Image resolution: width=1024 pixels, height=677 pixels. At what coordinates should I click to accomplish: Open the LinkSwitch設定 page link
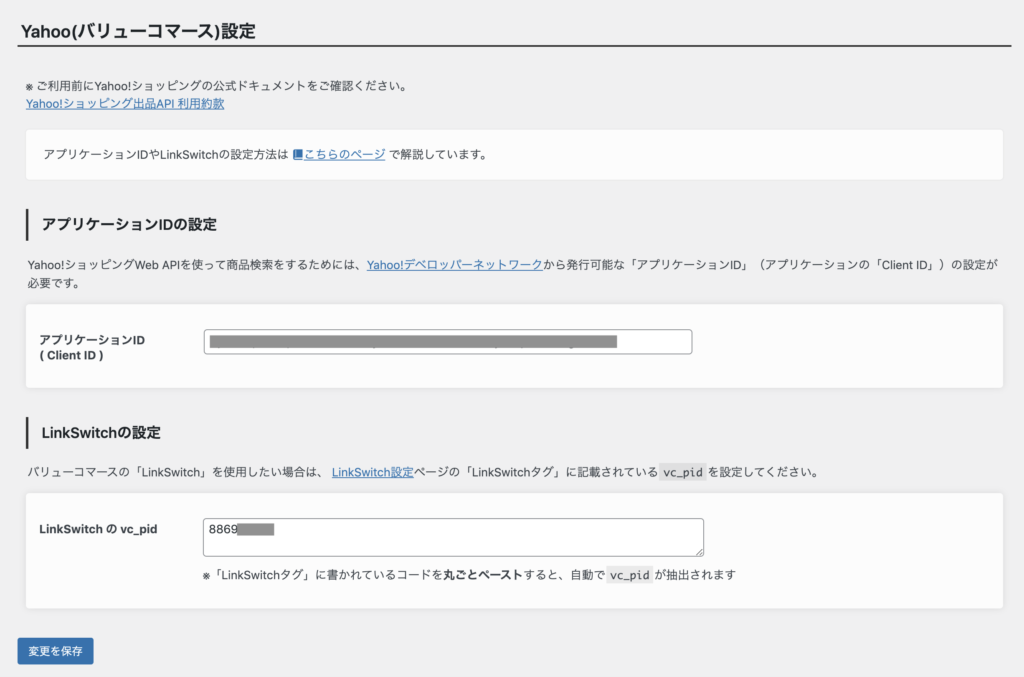tap(372, 473)
